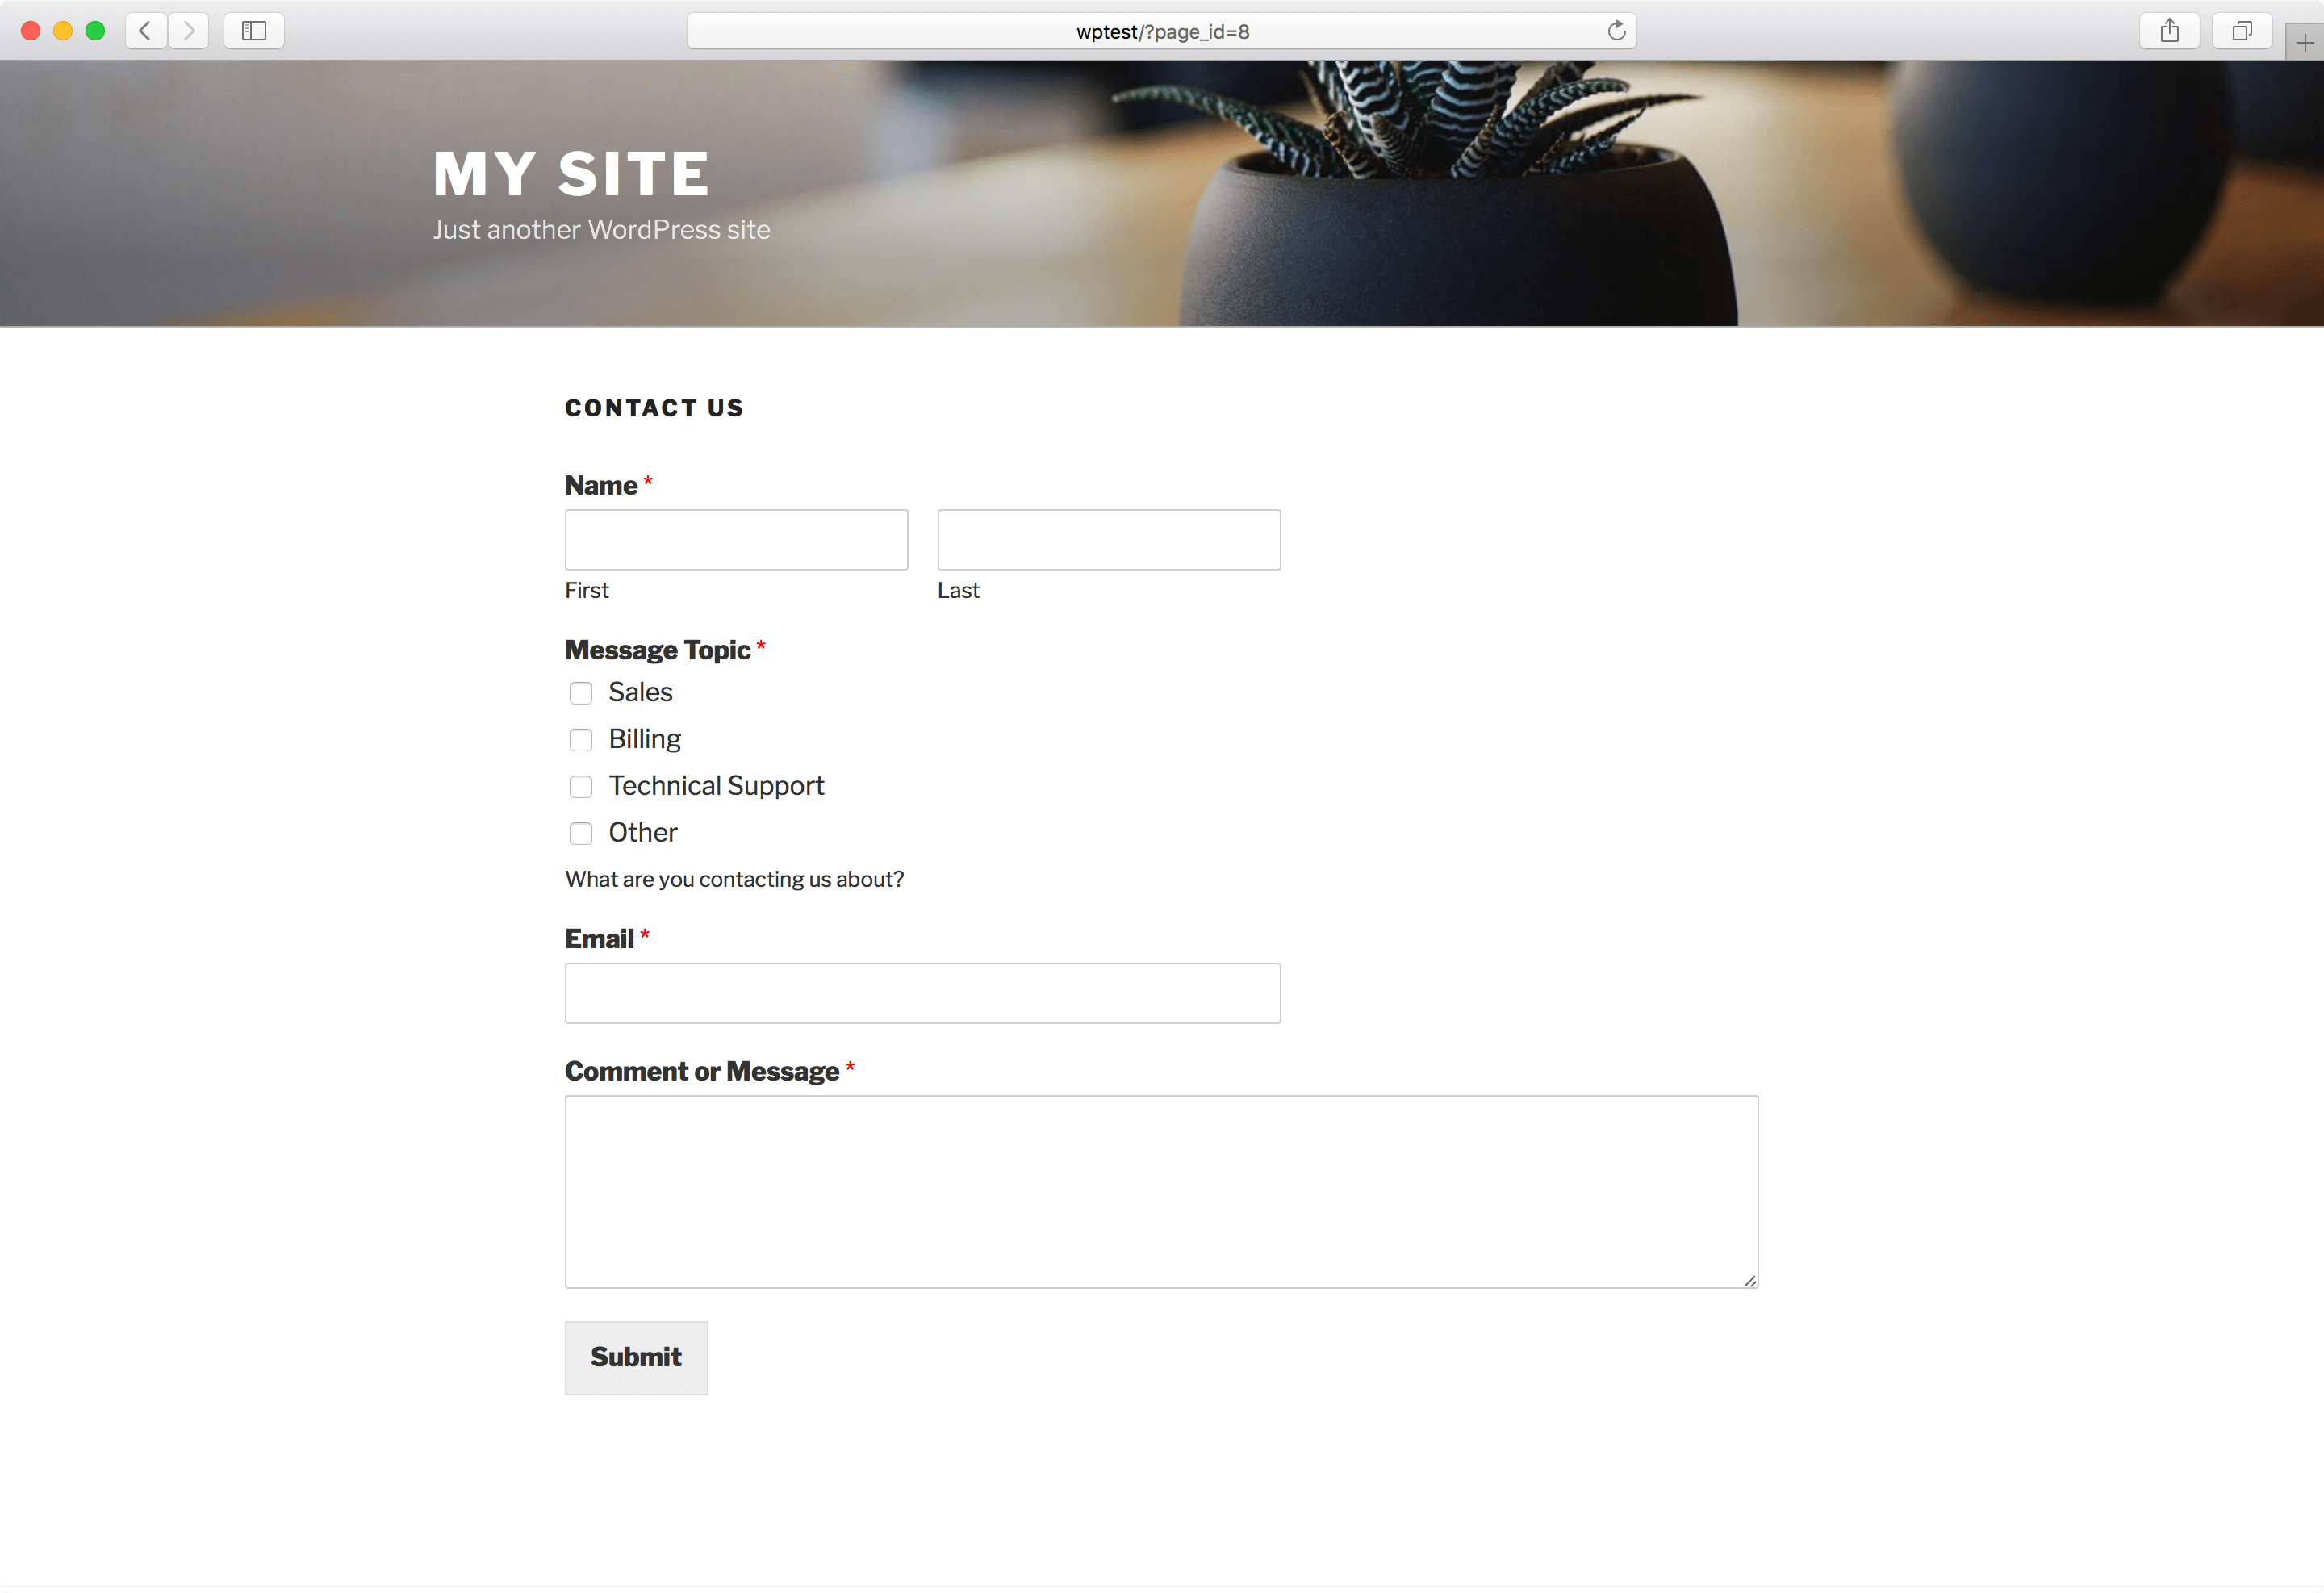Select CONTACT US page heading area
Viewport: 2324px width, 1593px height.
(x=655, y=408)
